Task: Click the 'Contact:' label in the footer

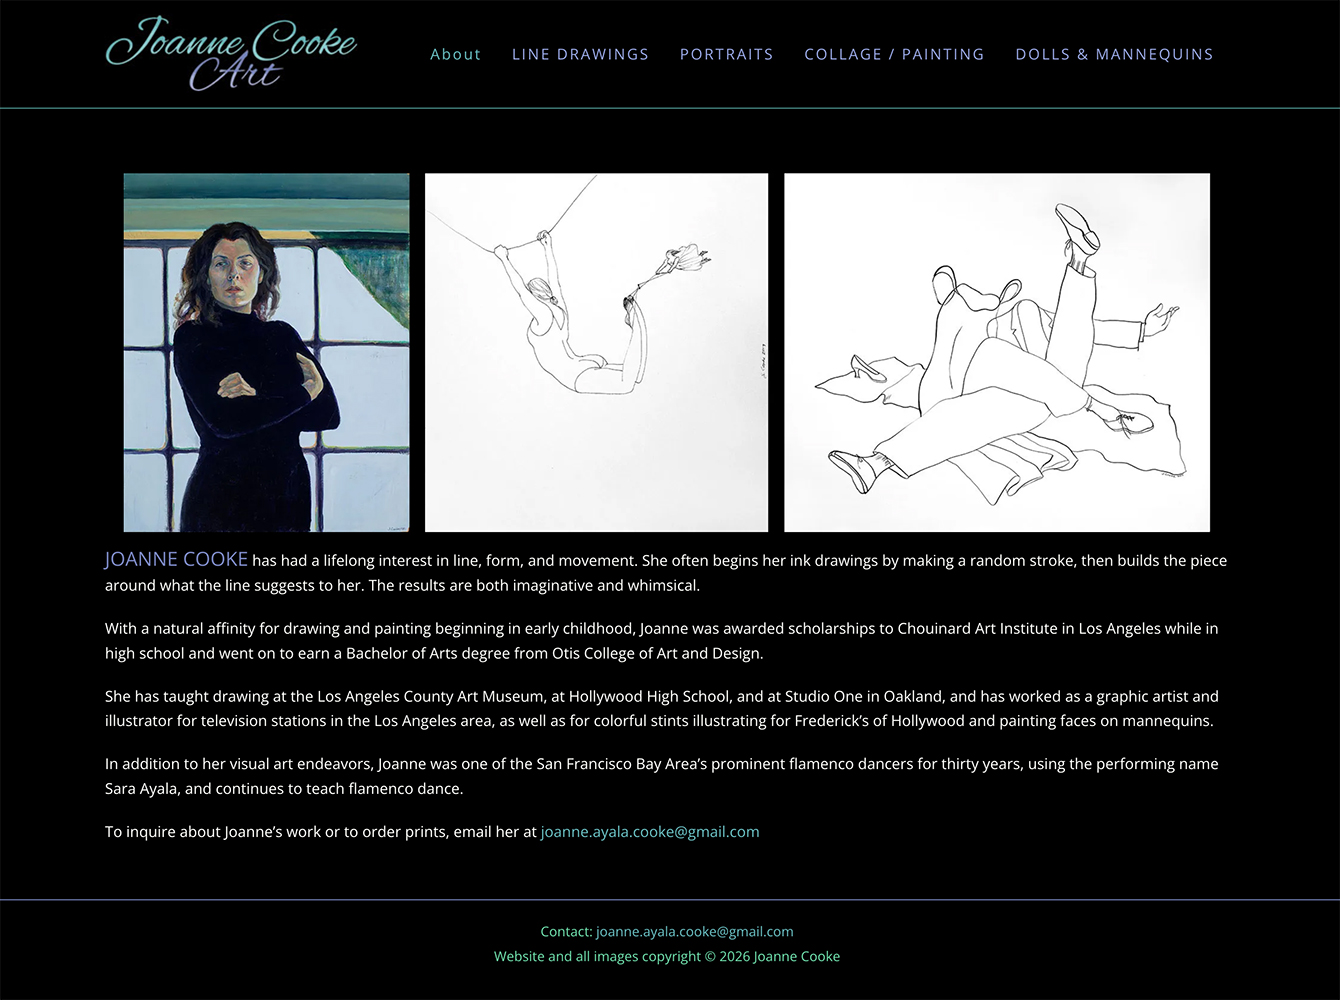Action: tap(566, 931)
